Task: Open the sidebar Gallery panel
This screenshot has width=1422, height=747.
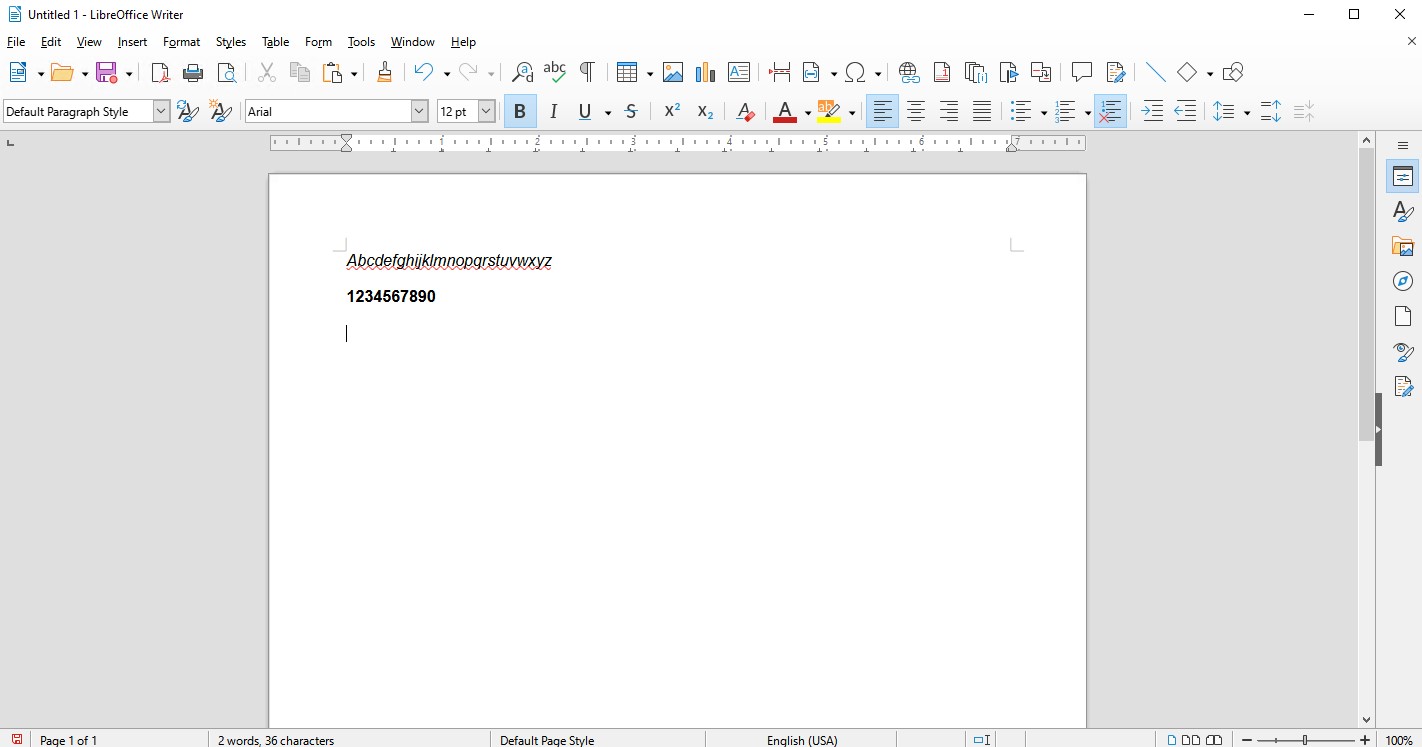Action: click(x=1403, y=246)
